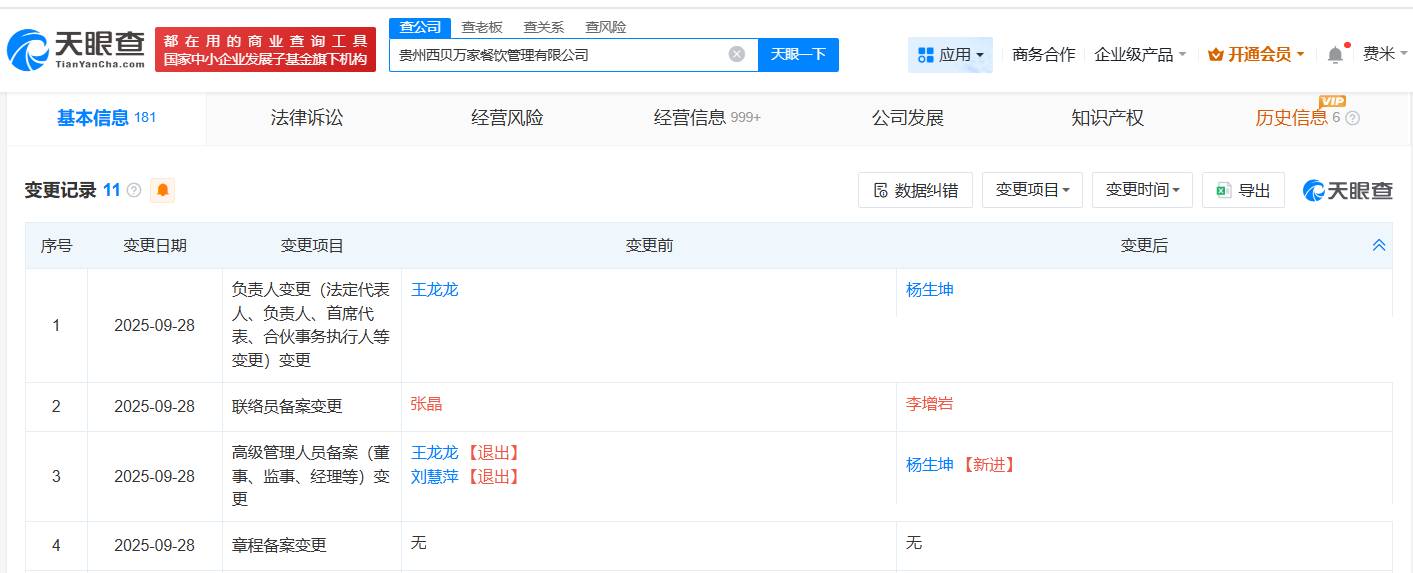Open the 应用 apps grid menu
Image resolution: width=1413 pixels, height=573 pixels.
coord(950,55)
